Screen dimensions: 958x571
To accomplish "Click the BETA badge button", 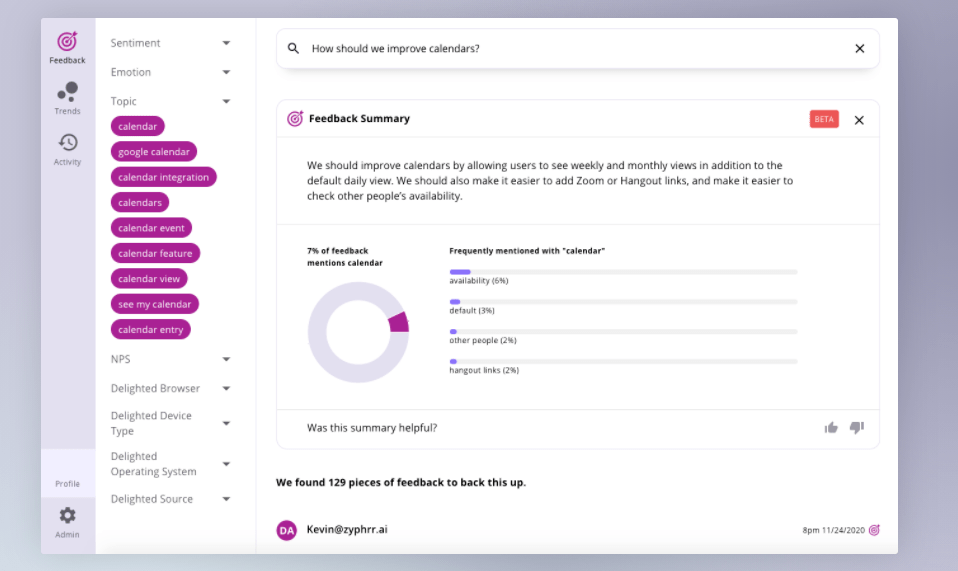I will [x=824, y=119].
